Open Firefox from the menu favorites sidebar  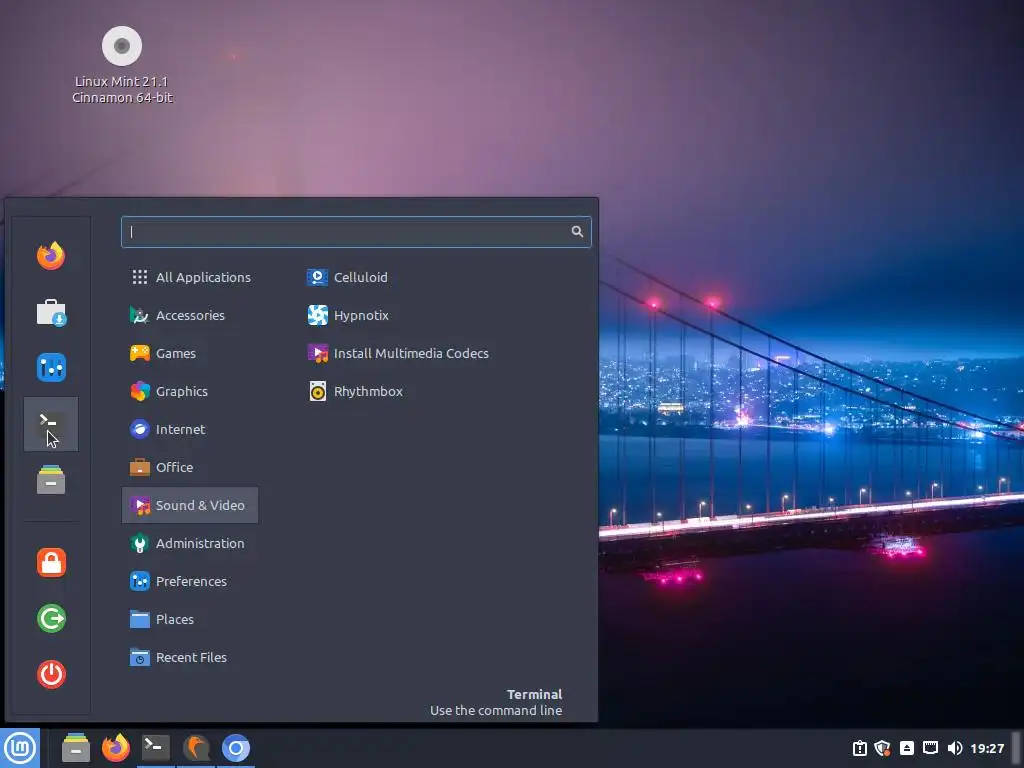(x=51, y=255)
